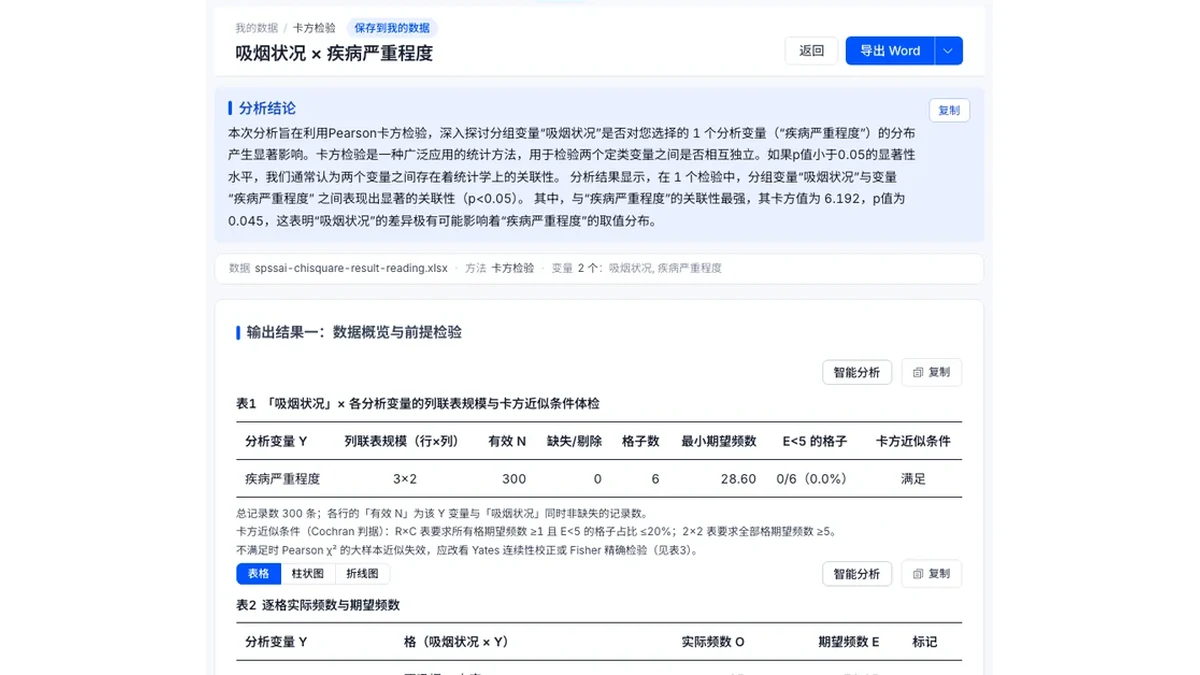1200x675 pixels.
Task: Click 复制 button above 表1
Action: 931,372
